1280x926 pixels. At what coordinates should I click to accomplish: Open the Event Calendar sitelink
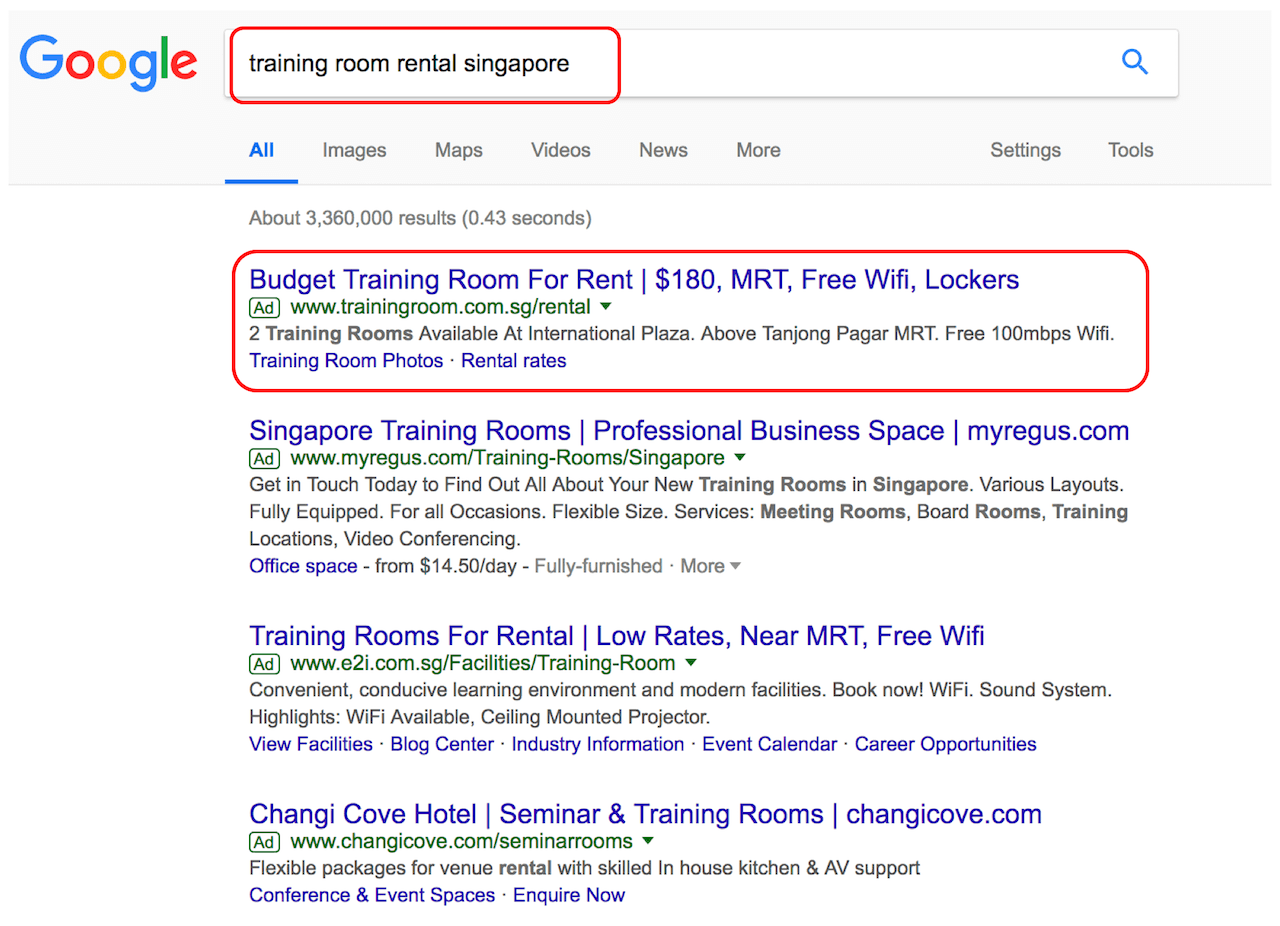[x=770, y=744]
